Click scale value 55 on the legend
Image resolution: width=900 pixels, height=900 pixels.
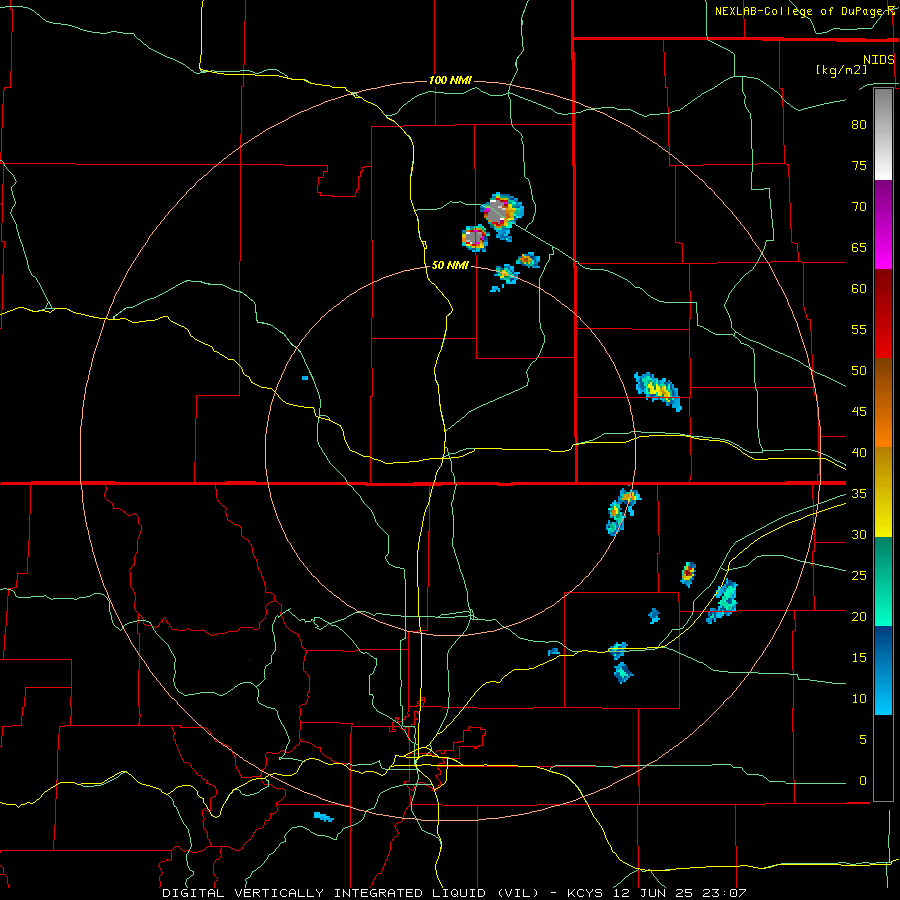(x=859, y=330)
